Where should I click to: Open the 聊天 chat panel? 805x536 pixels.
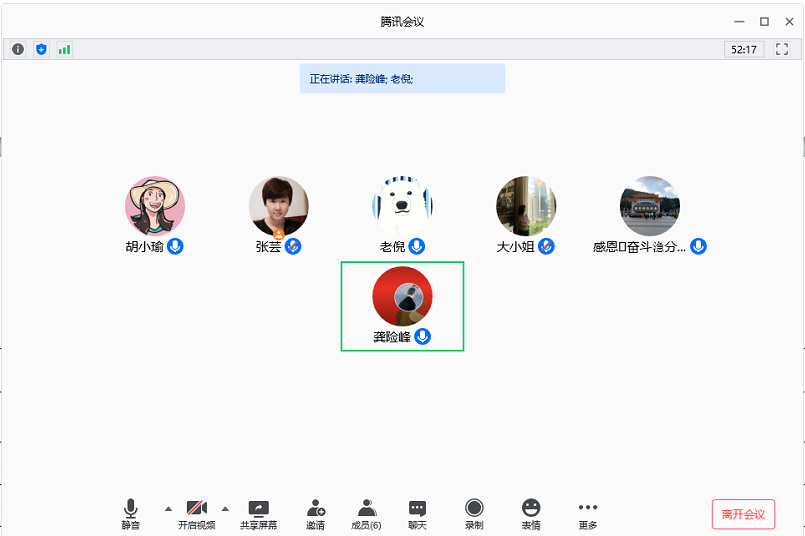(x=417, y=514)
